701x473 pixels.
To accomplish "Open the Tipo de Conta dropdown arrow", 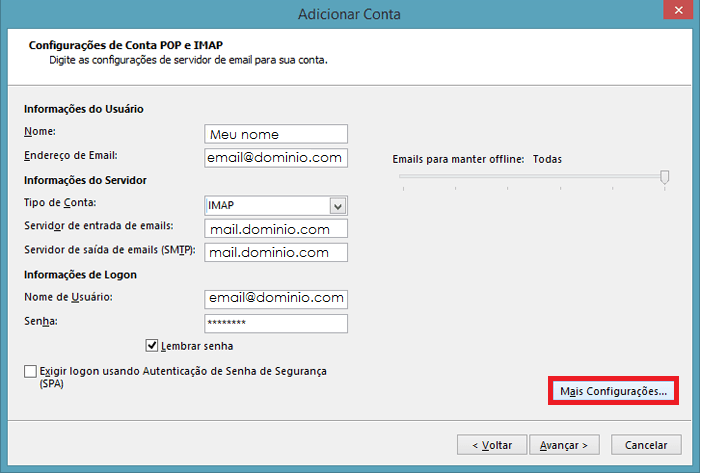I will (338, 206).
